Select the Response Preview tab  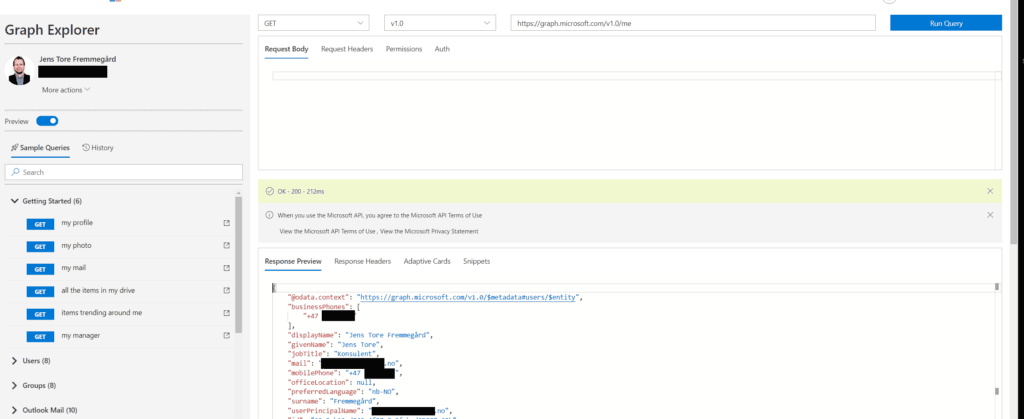tap(293, 261)
